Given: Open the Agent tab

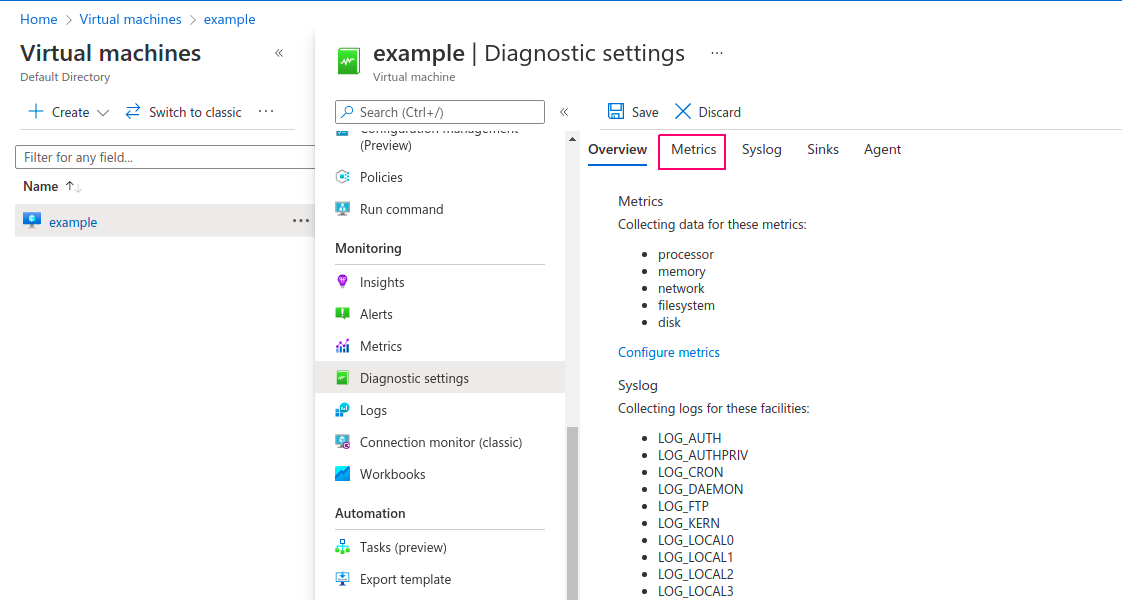Looking at the screenshot, I should click(x=882, y=149).
